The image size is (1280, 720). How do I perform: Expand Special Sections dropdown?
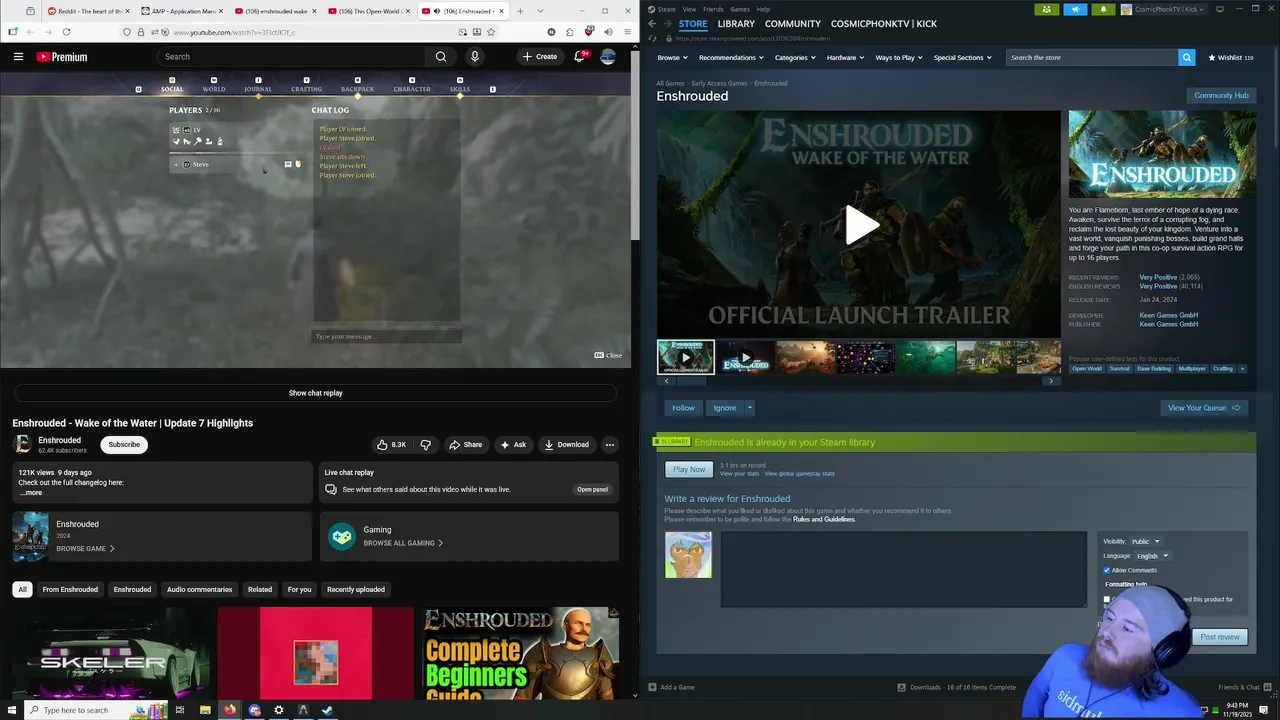point(962,57)
